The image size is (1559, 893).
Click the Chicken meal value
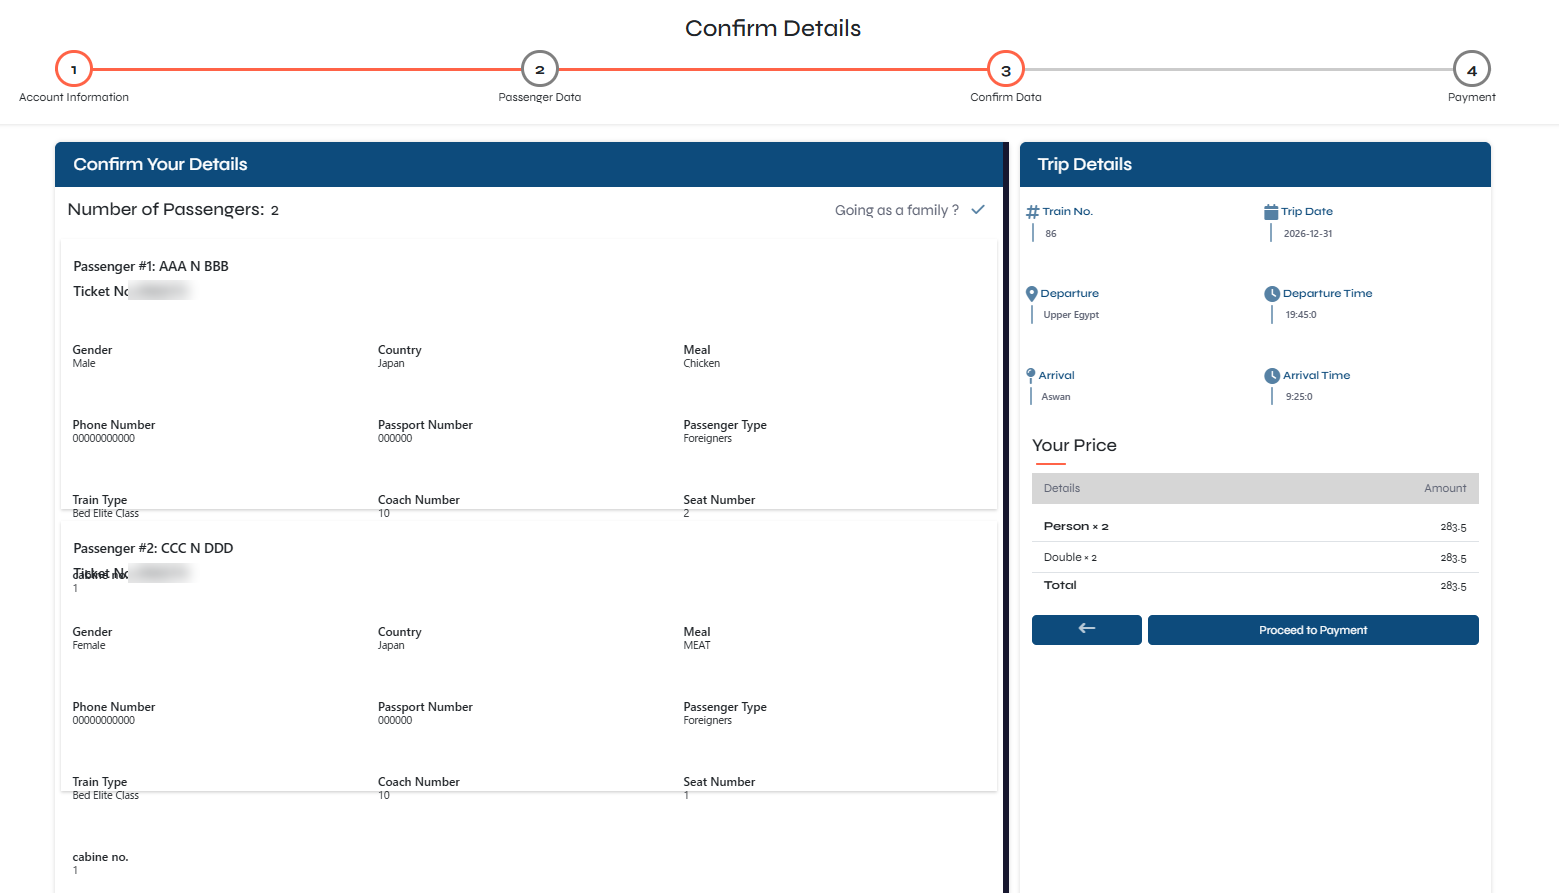click(x=702, y=364)
